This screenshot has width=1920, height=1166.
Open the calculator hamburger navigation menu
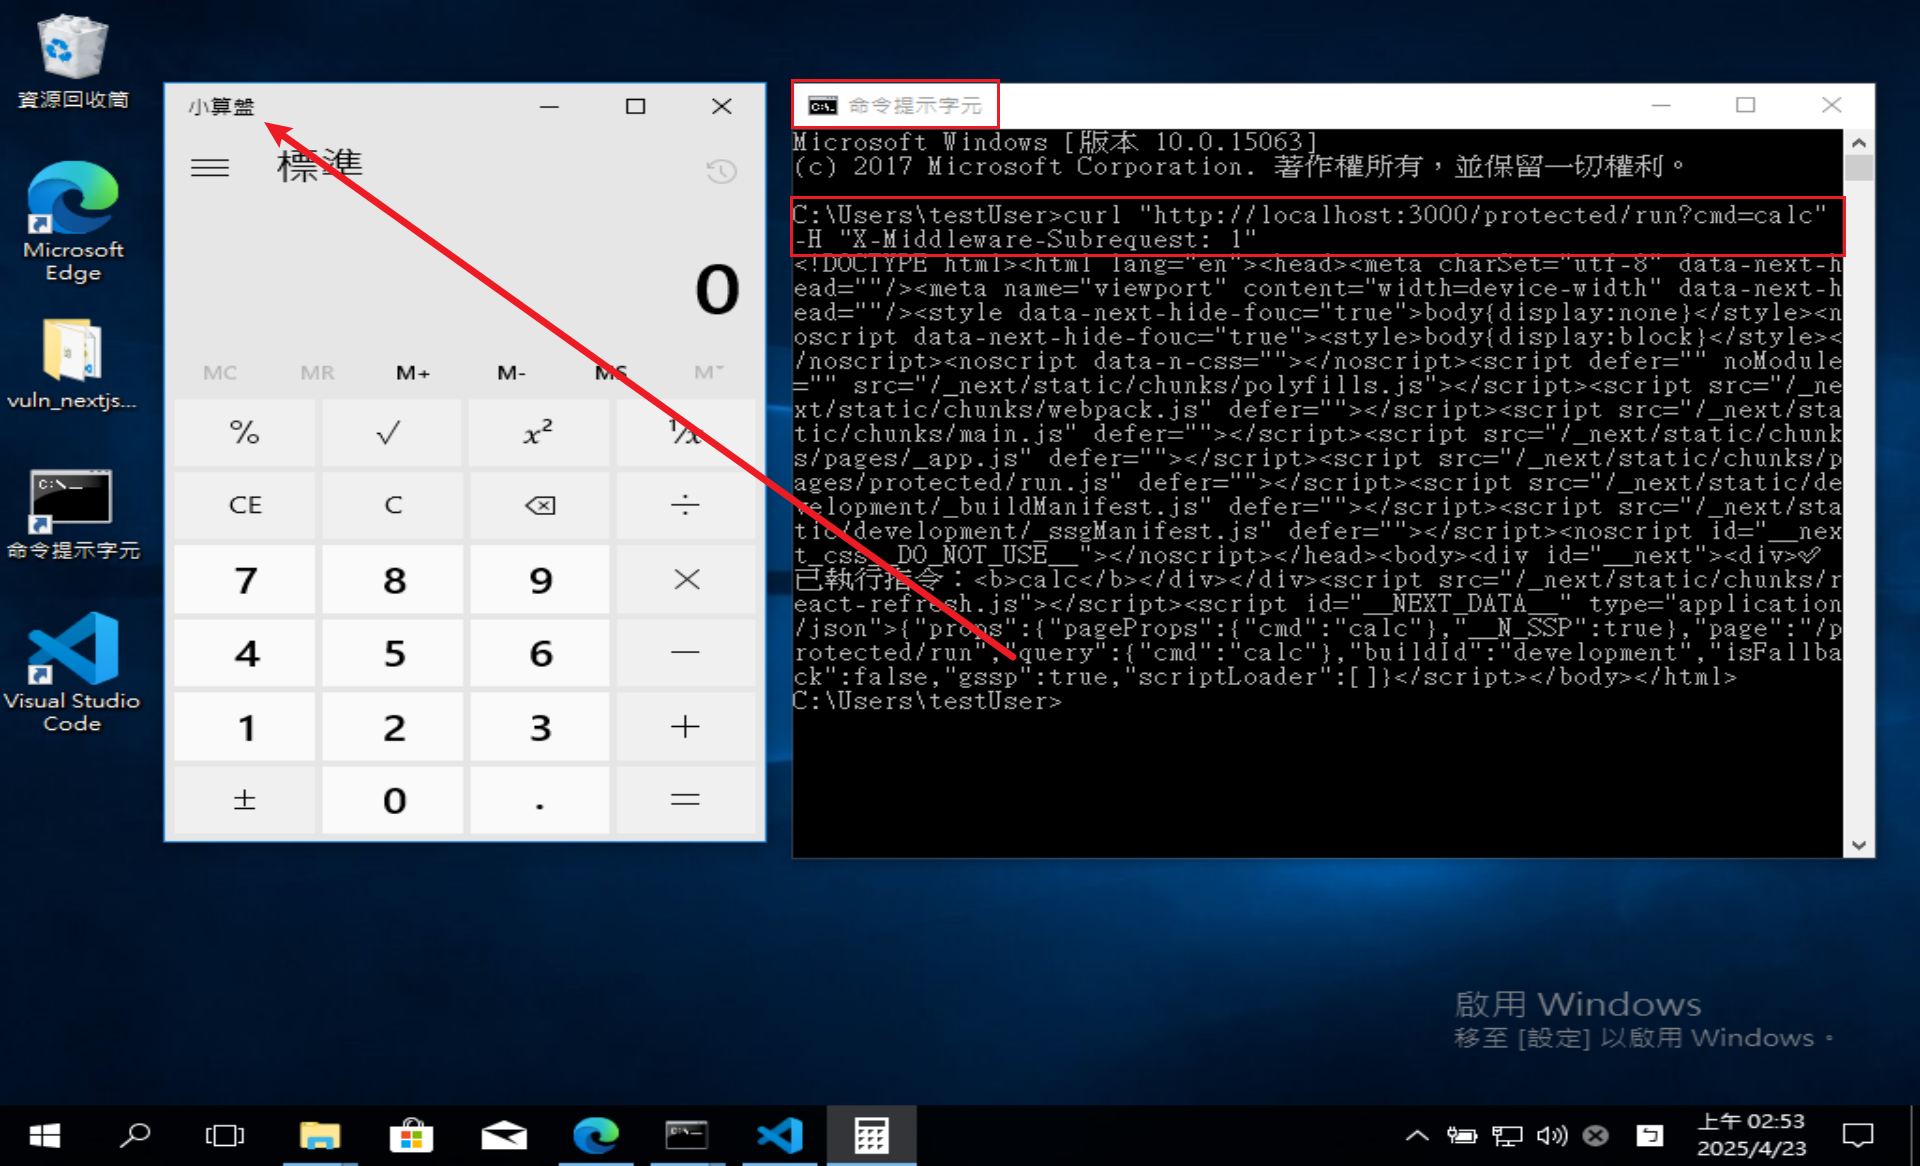[x=210, y=167]
